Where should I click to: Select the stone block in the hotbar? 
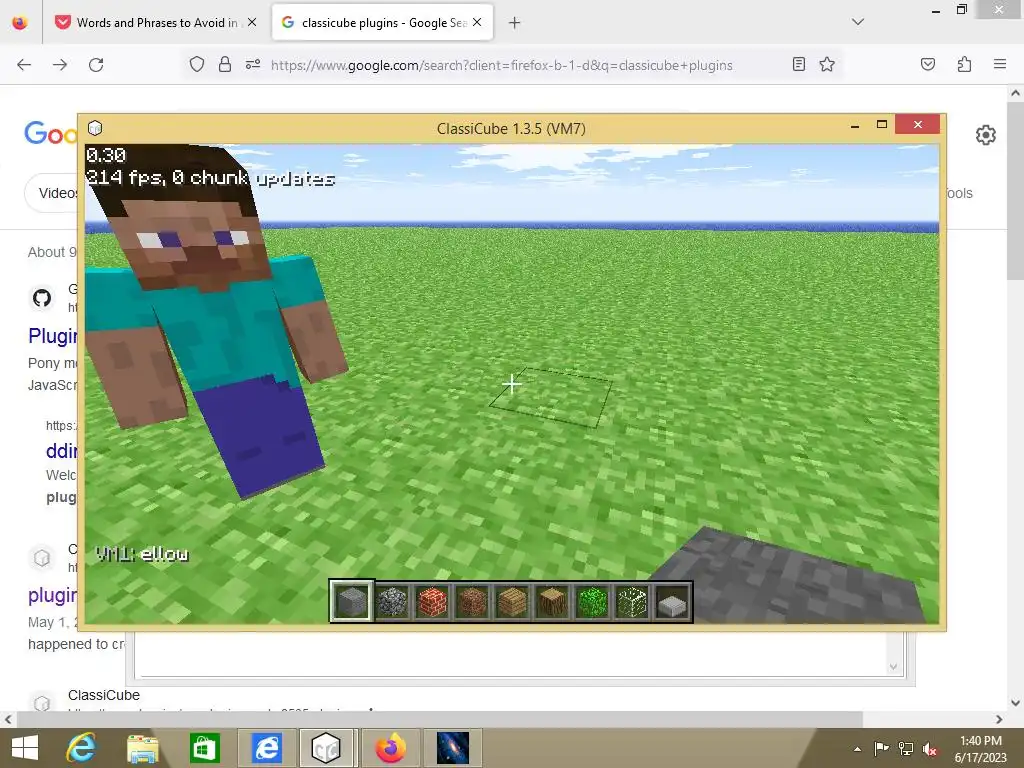(351, 601)
